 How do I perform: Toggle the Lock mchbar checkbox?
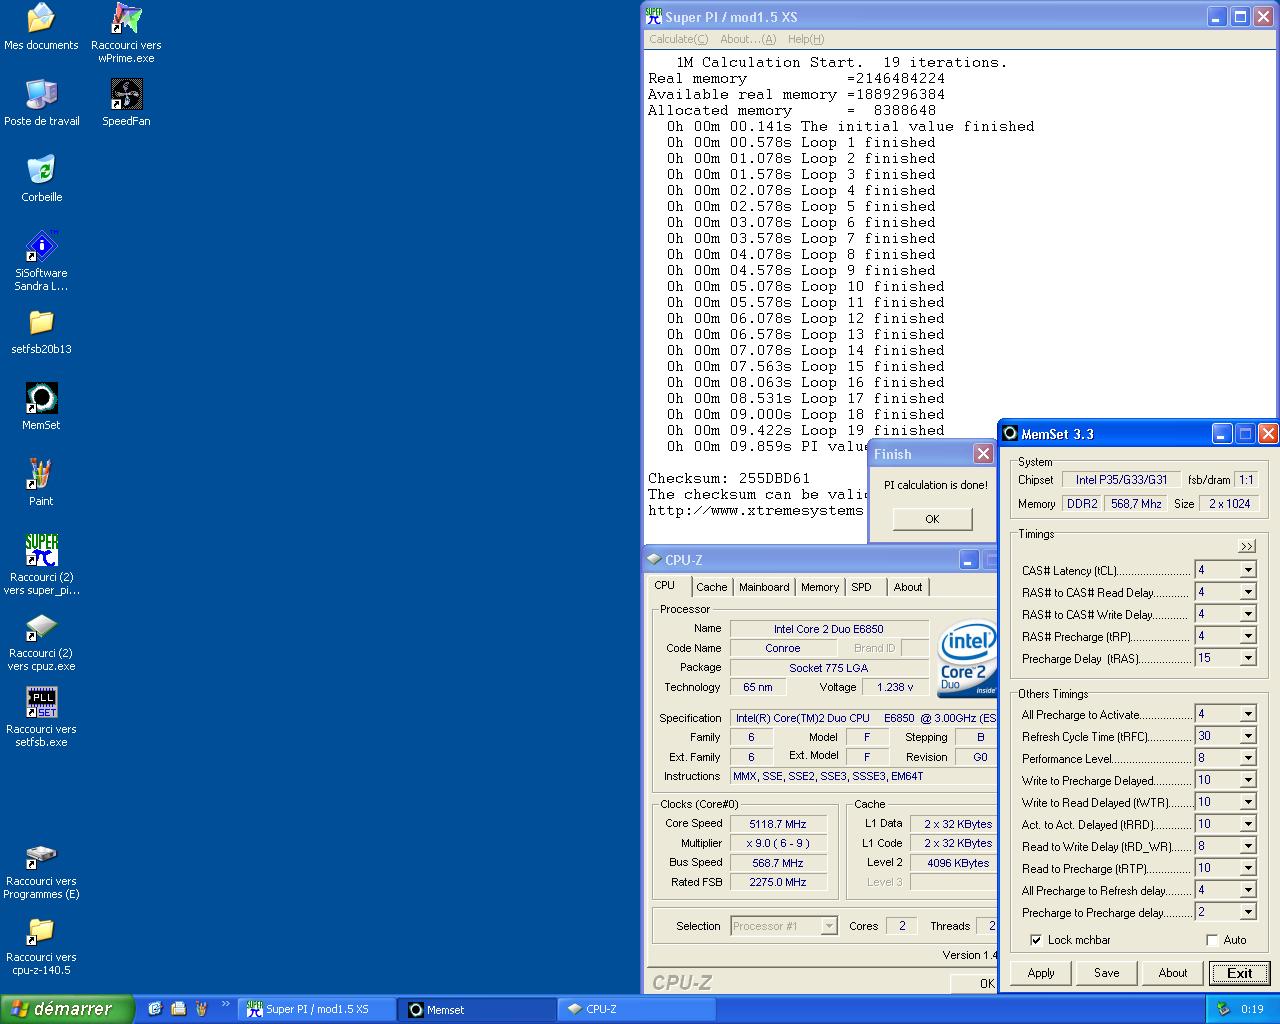click(x=1036, y=940)
